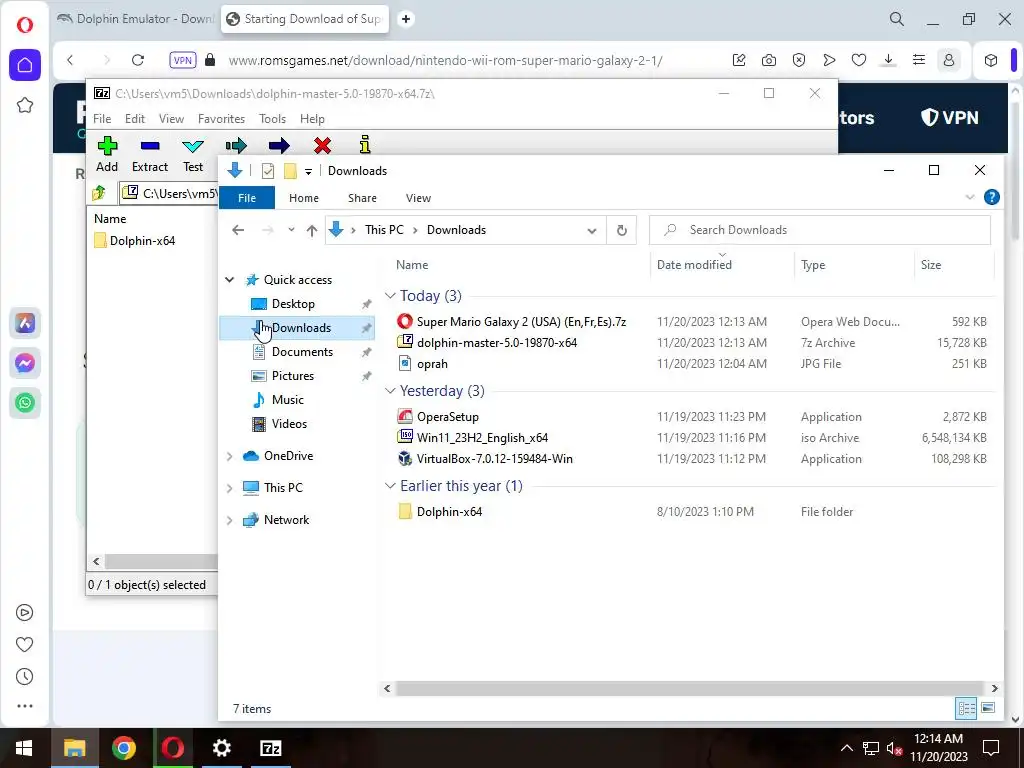Click Opera sidebar home icon
The height and width of the screenshot is (768, 1024).
pyautogui.click(x=25, y=65)
